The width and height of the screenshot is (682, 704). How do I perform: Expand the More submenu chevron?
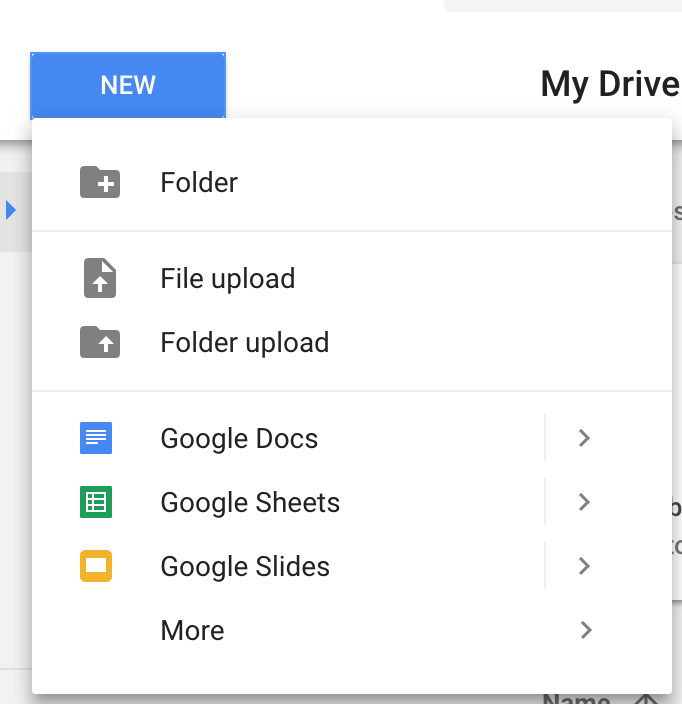pyautogui.click(x=586, y=630)
